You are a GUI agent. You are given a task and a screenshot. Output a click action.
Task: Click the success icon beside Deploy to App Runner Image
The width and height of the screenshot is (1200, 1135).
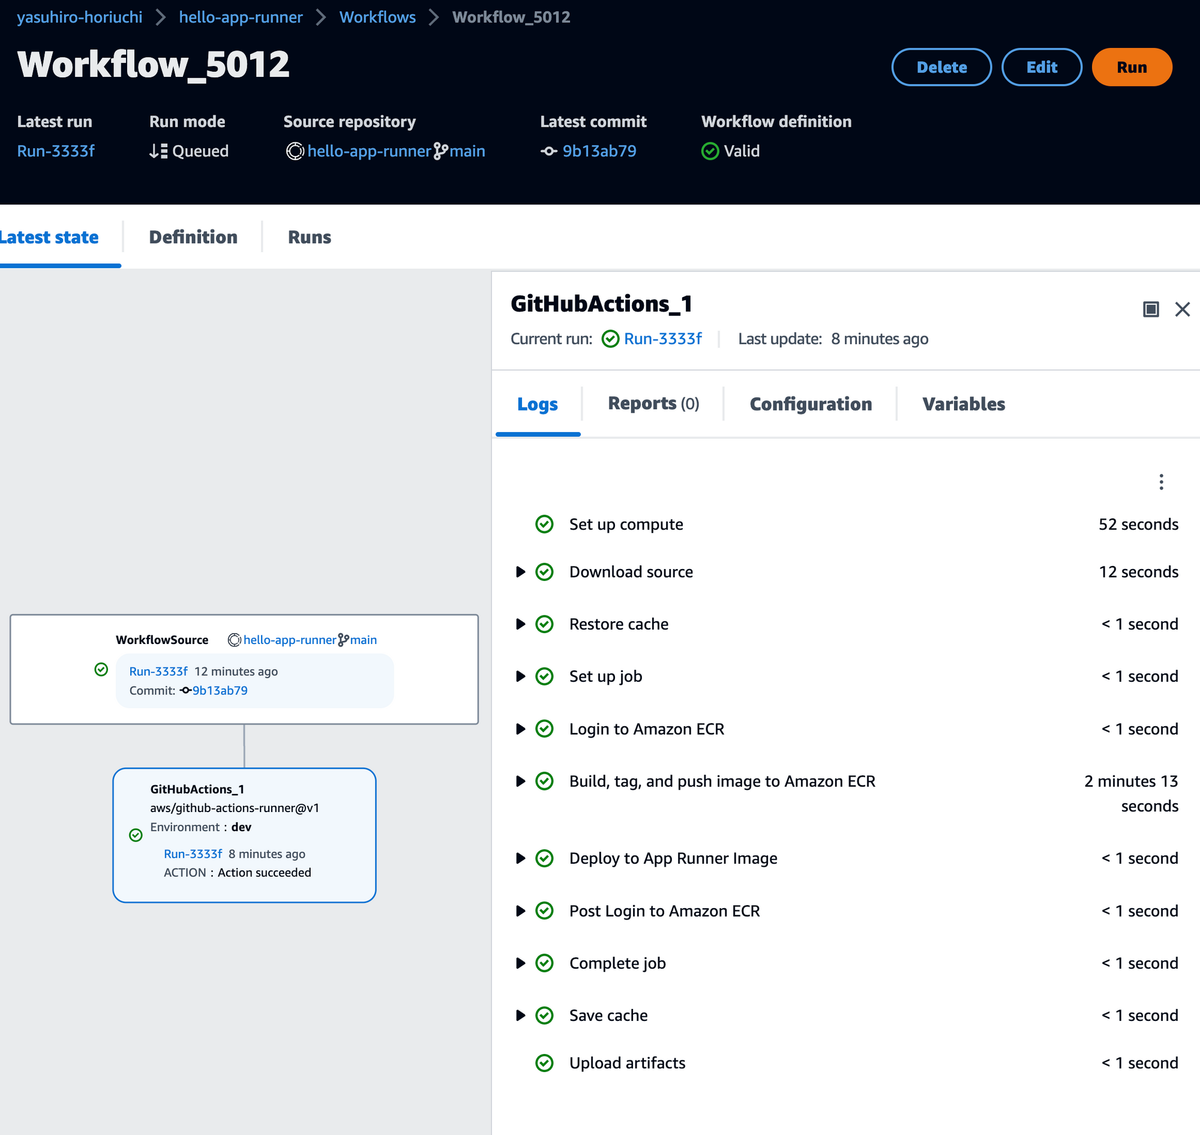tap(545, 858)
